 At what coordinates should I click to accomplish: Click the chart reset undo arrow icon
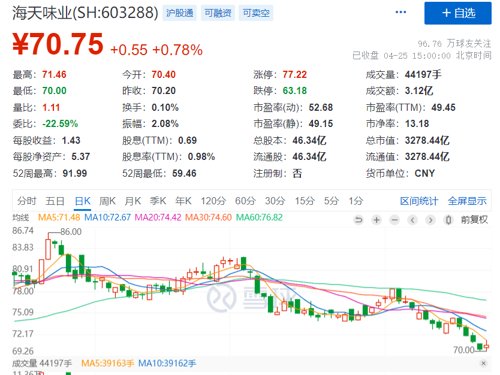tap(358, 220)
